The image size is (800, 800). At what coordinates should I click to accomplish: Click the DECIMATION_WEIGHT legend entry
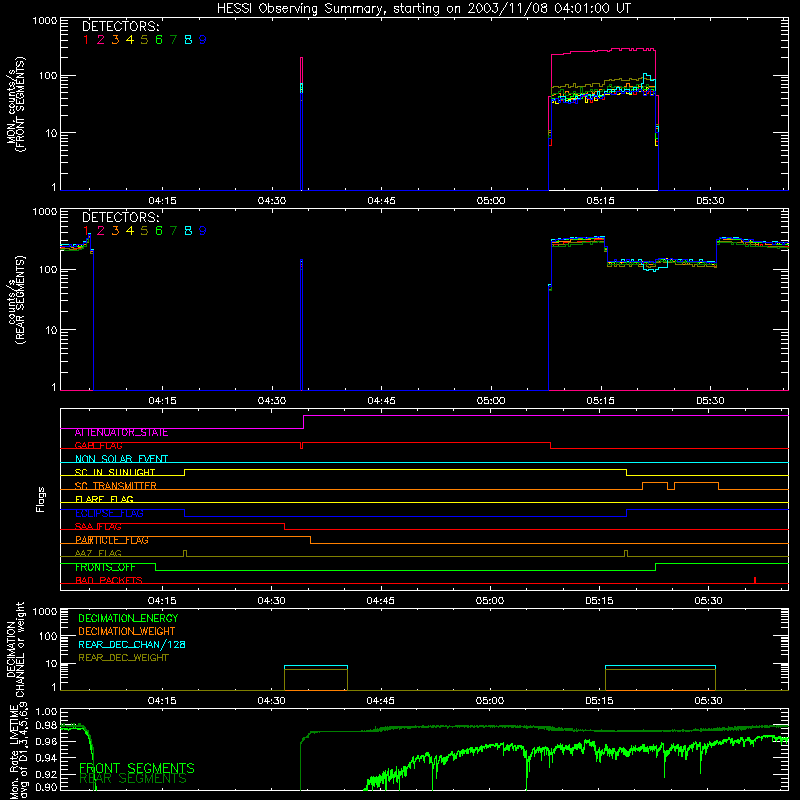127,632
